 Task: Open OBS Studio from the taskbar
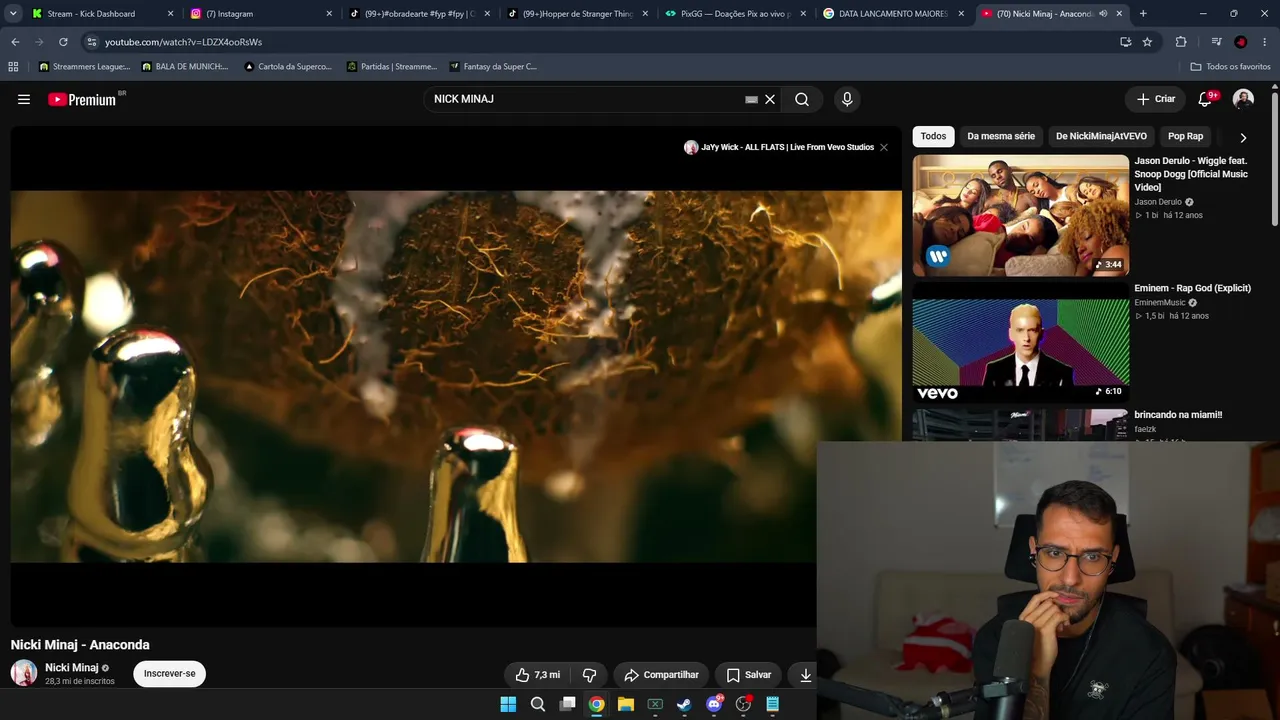click(x=743, y=704)
